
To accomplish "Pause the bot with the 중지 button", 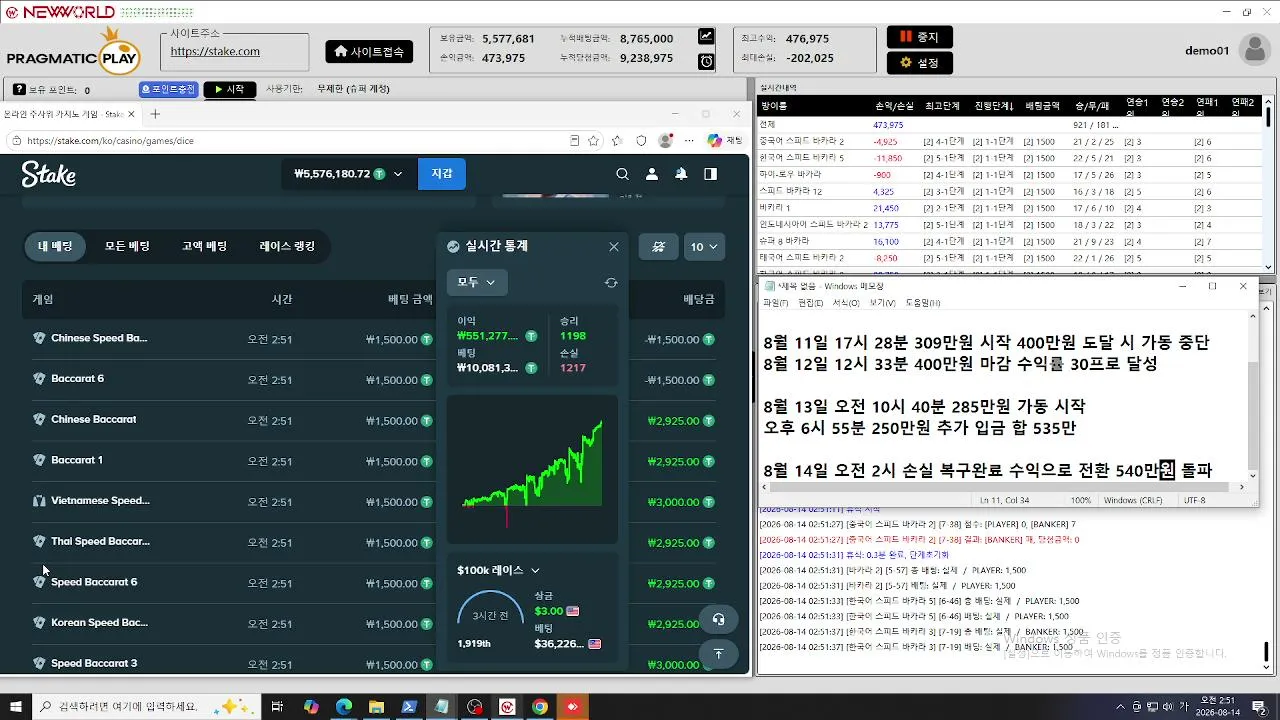I will pyautogui.click(x=919, y=37).
